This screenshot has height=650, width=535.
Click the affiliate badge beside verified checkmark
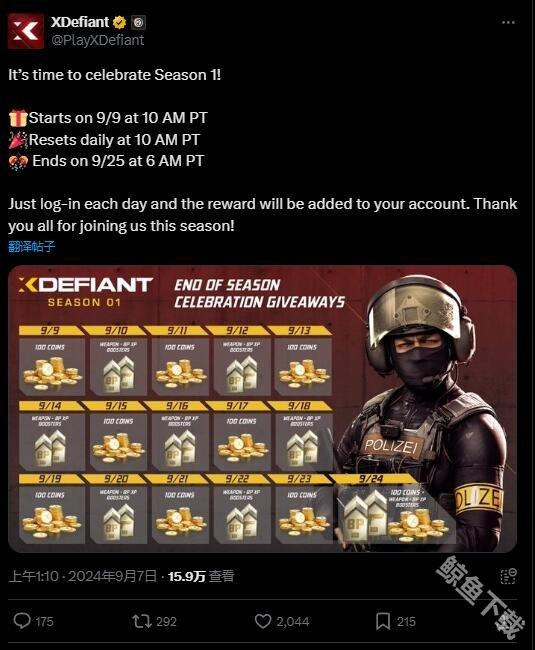[x=138, y=22]
